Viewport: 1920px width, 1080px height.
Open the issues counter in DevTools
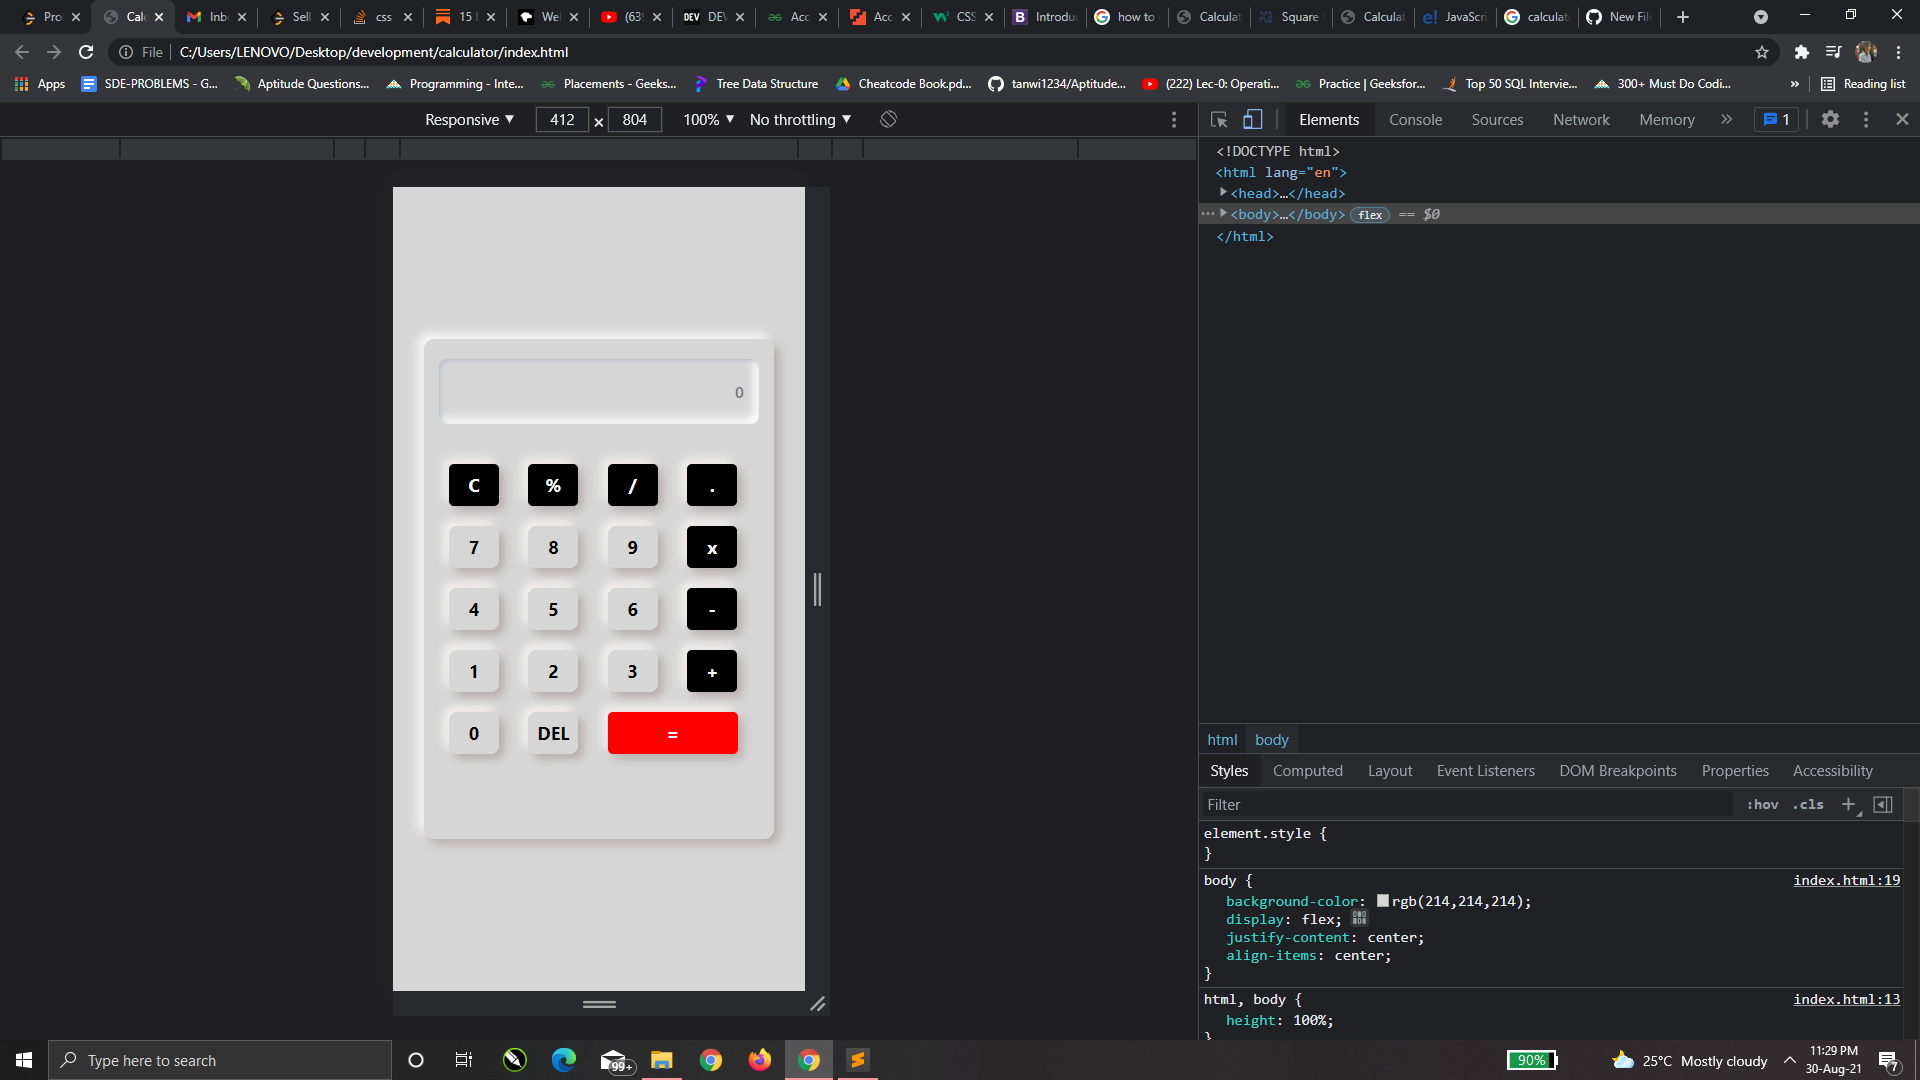coord(1775,119)
